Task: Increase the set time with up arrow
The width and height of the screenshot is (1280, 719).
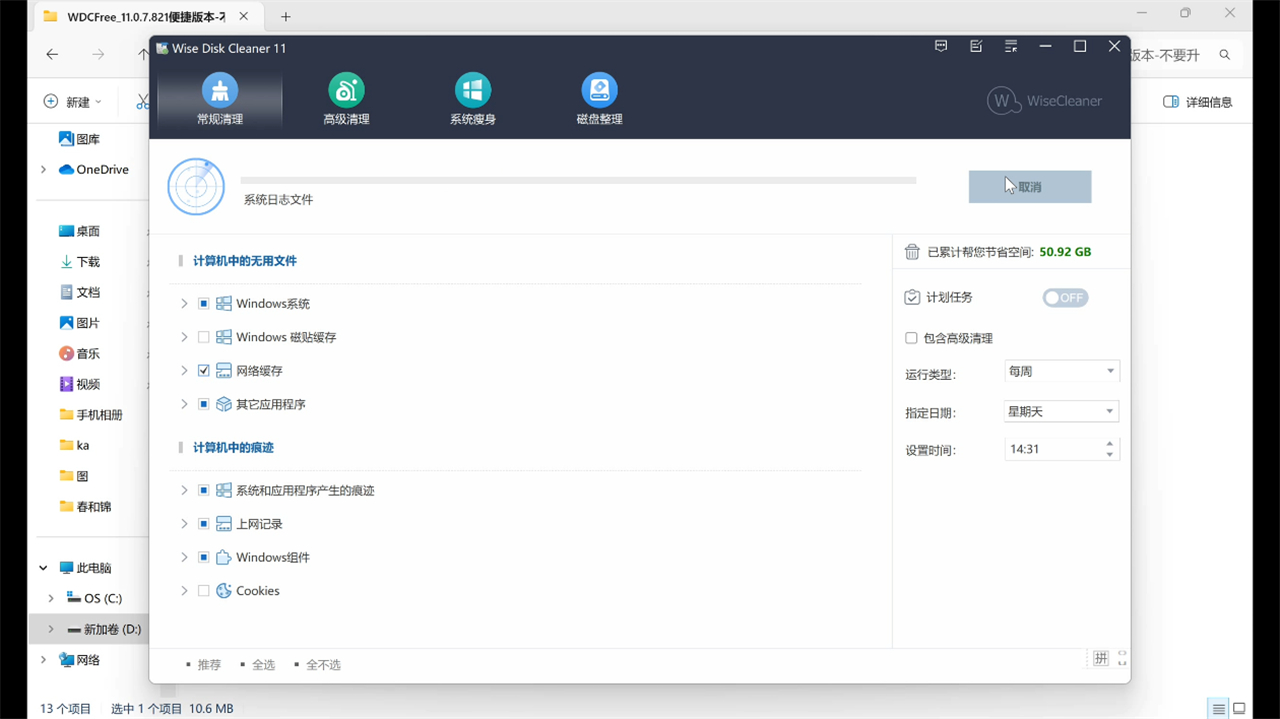Action: tap(1110, 443)
